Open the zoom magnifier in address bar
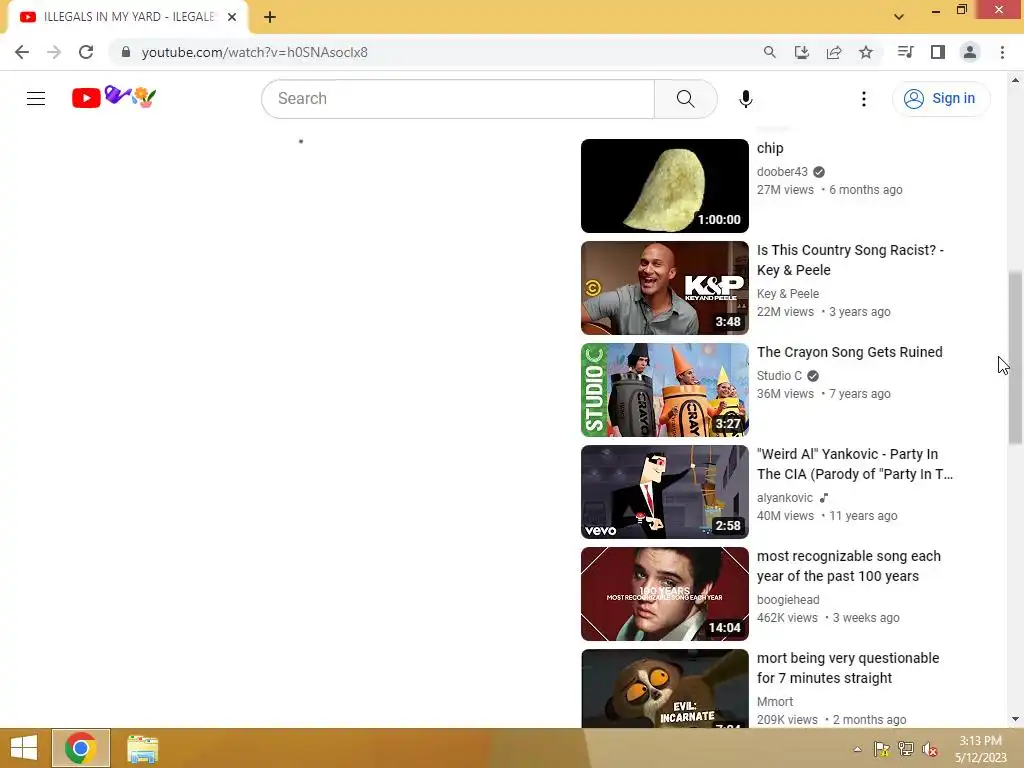This screenshot has width=1024, height=768. (x=769, y=52)
